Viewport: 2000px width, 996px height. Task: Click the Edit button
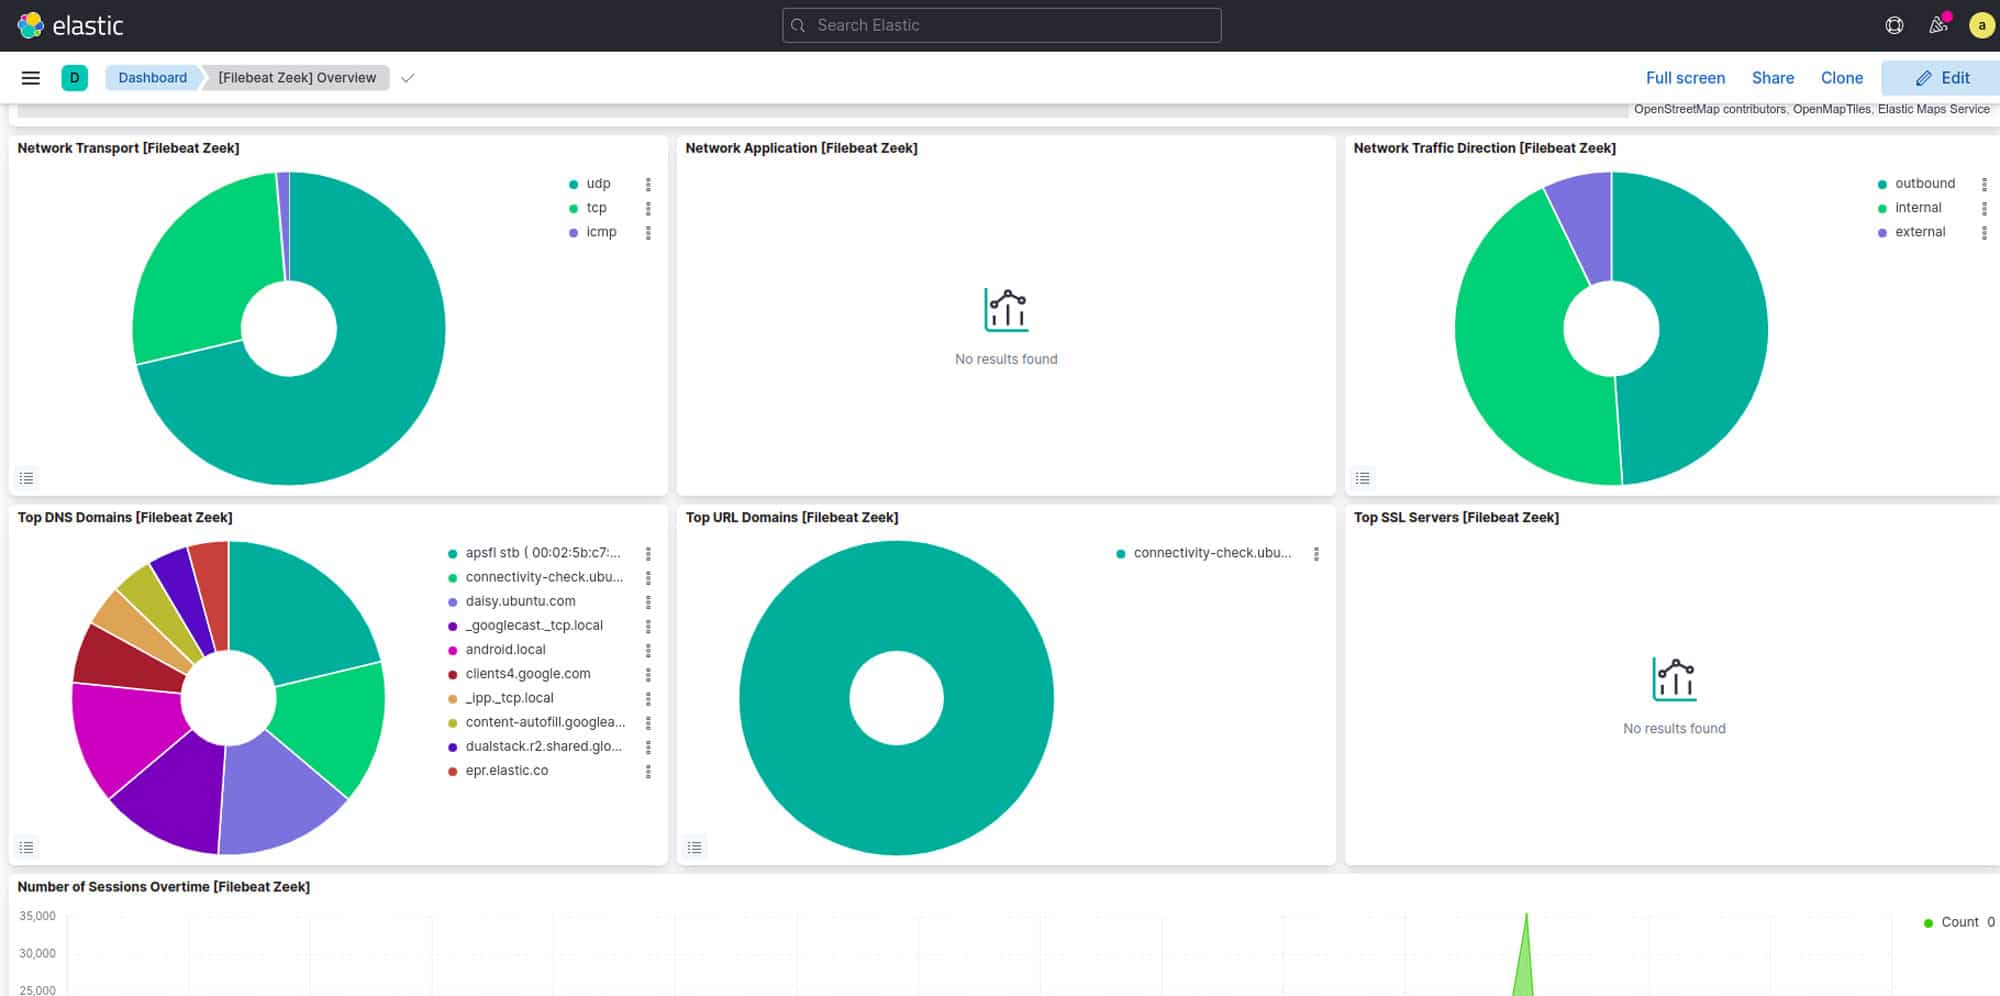click(x=1938, y=77)
